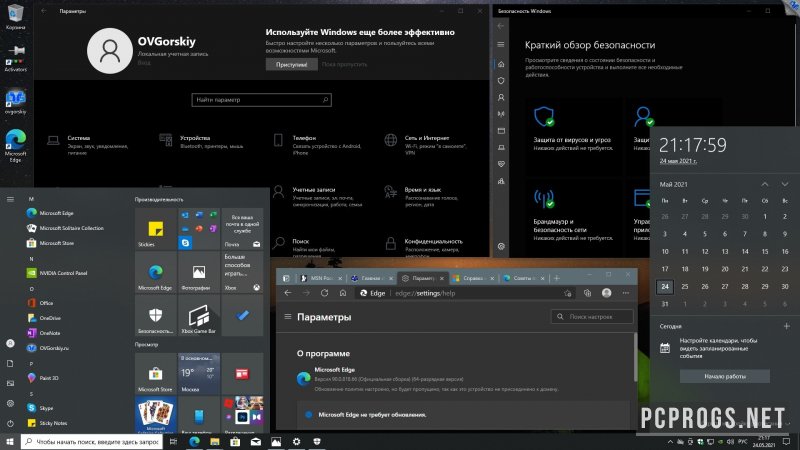The height and width of the screenshot is (450, 800).
Task: Open Settings gear in Start menu rail
Action: [10, 403]
